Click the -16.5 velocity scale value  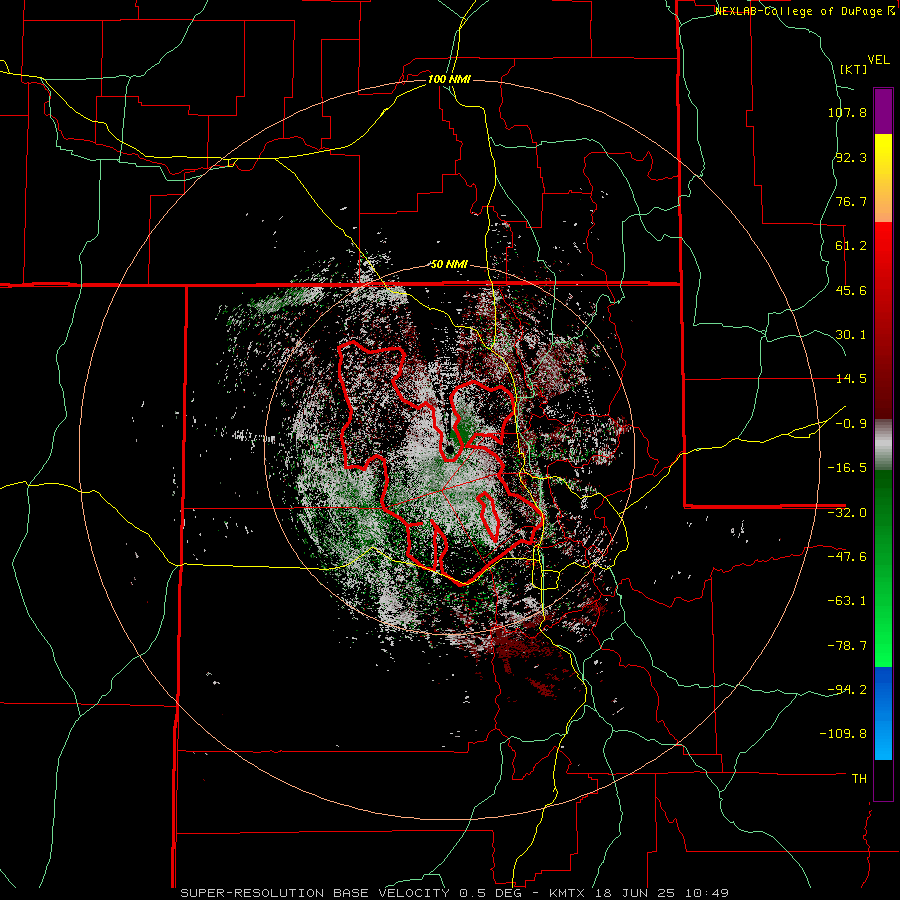coord(847,468)
